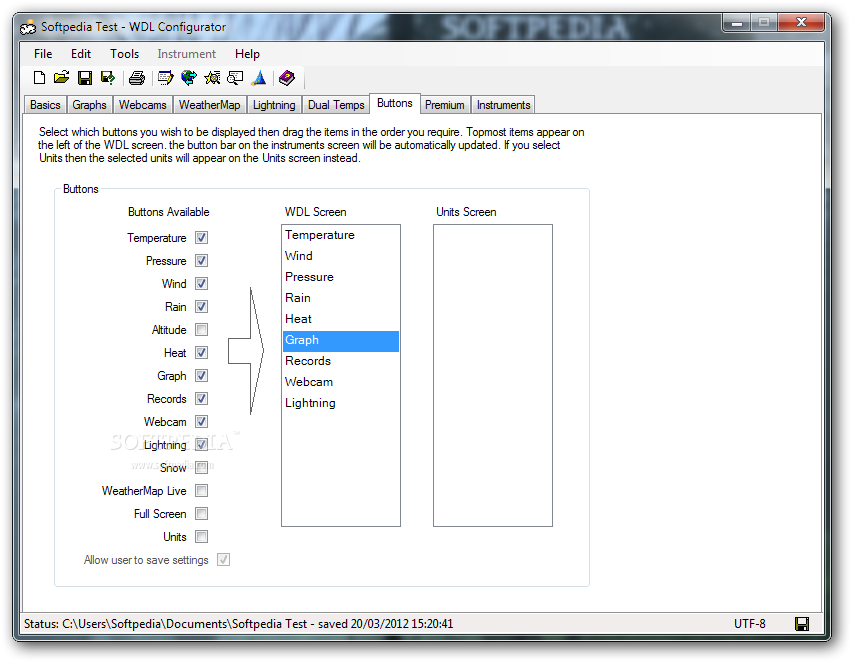
Task: Select Lightning in the WDL Screen list
Action: click(x=341, y=403)
